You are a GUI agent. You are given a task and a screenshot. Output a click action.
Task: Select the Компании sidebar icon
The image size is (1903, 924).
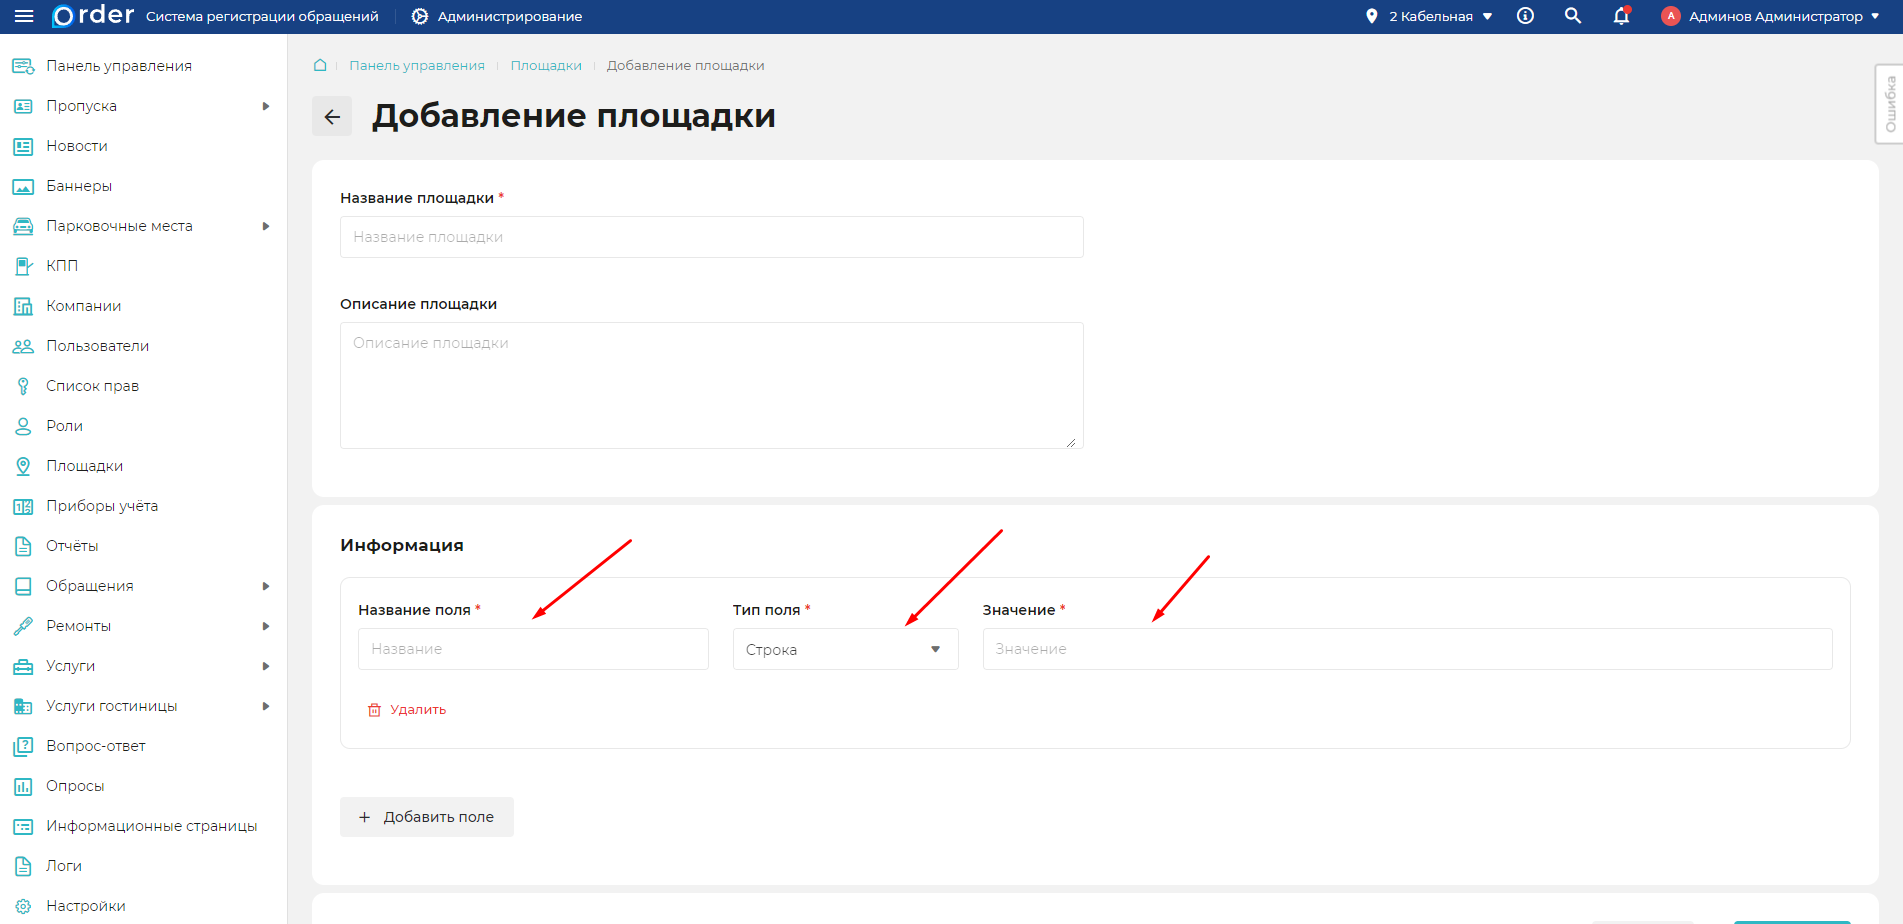click(x=22, y=305)
